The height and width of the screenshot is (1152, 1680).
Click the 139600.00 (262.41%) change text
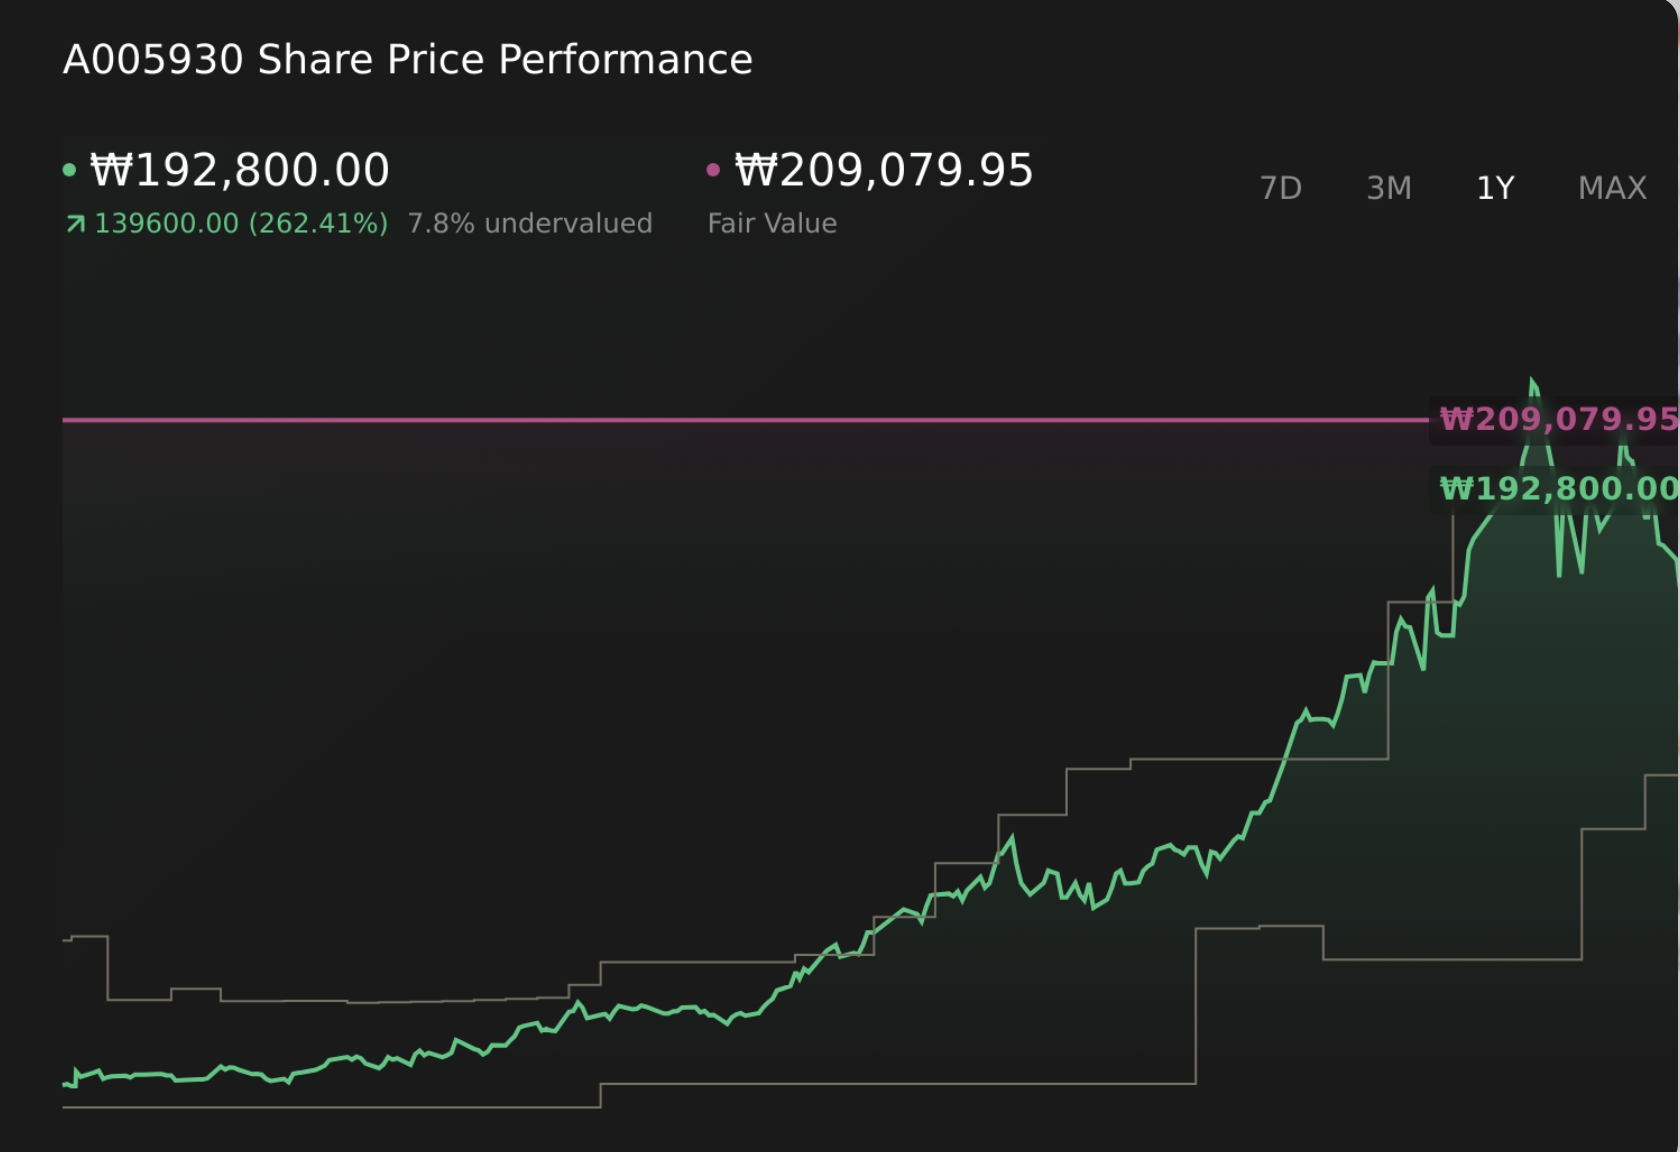coord(241,224)
